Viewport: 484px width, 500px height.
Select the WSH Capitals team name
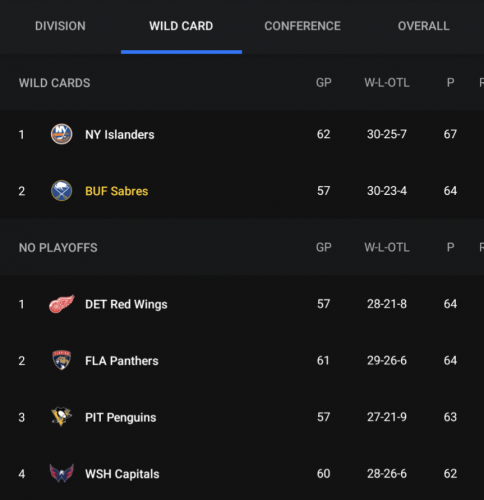[122, 474]
